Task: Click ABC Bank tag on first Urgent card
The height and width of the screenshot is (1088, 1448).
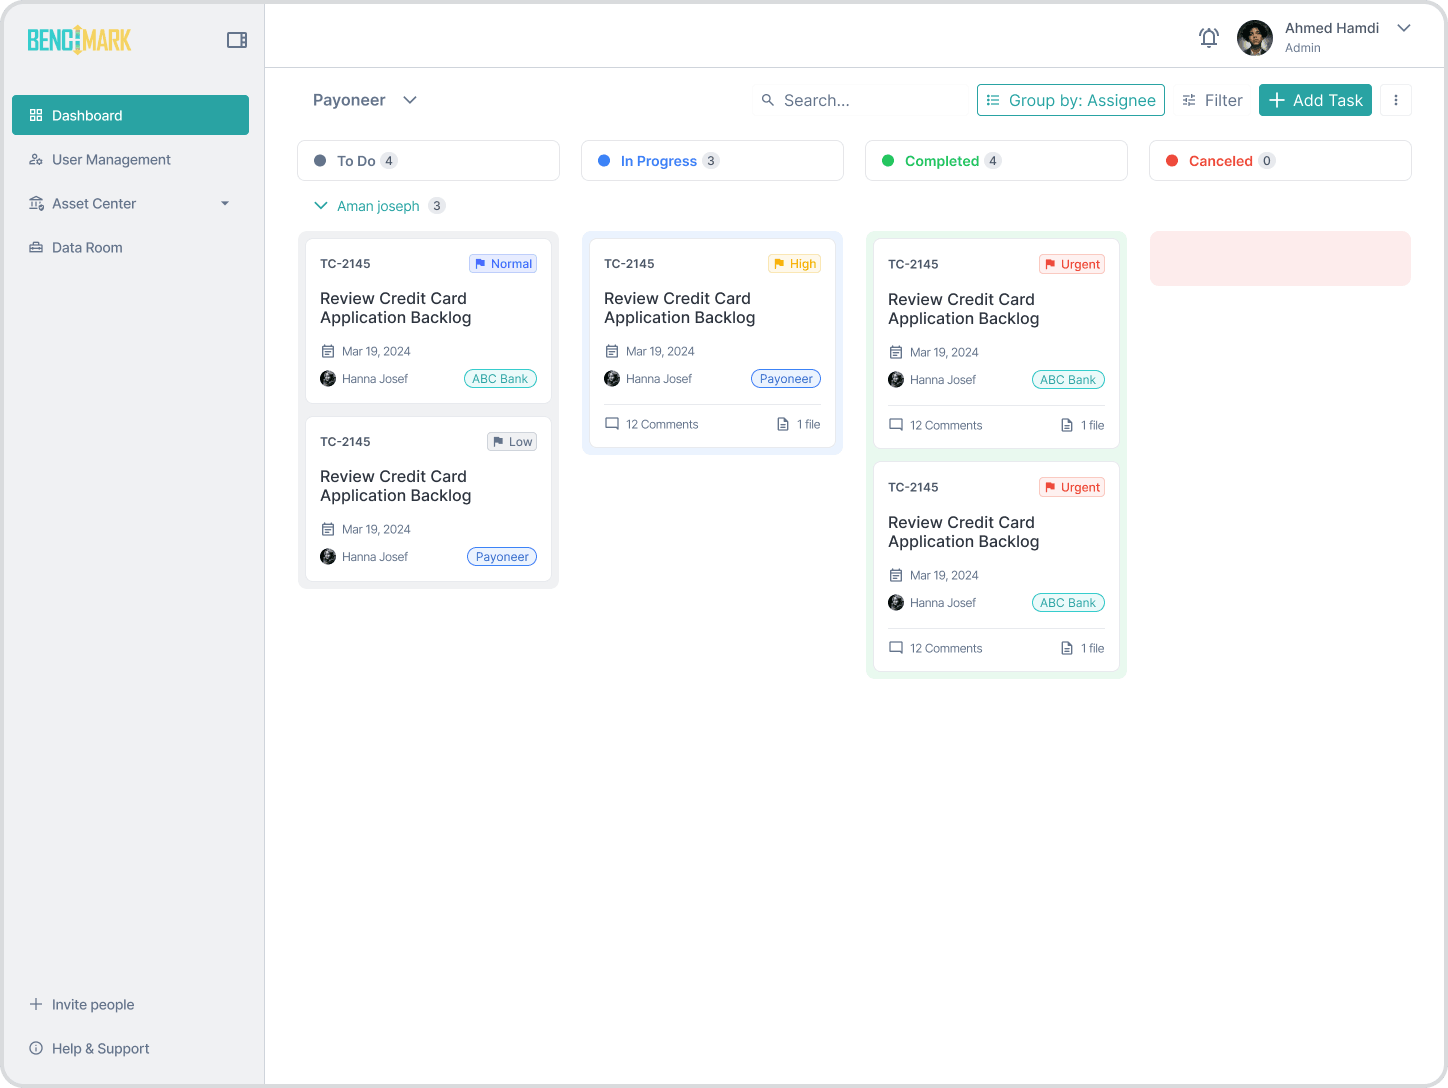Action: [x=1068, y=380]
